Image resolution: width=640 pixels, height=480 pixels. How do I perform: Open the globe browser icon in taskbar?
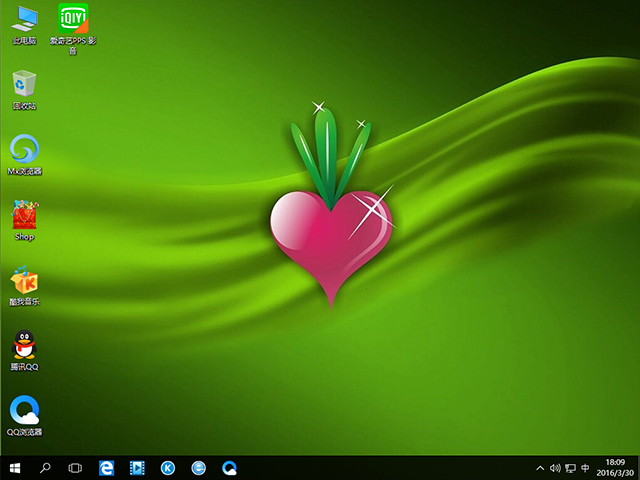[x=199, y=467]
